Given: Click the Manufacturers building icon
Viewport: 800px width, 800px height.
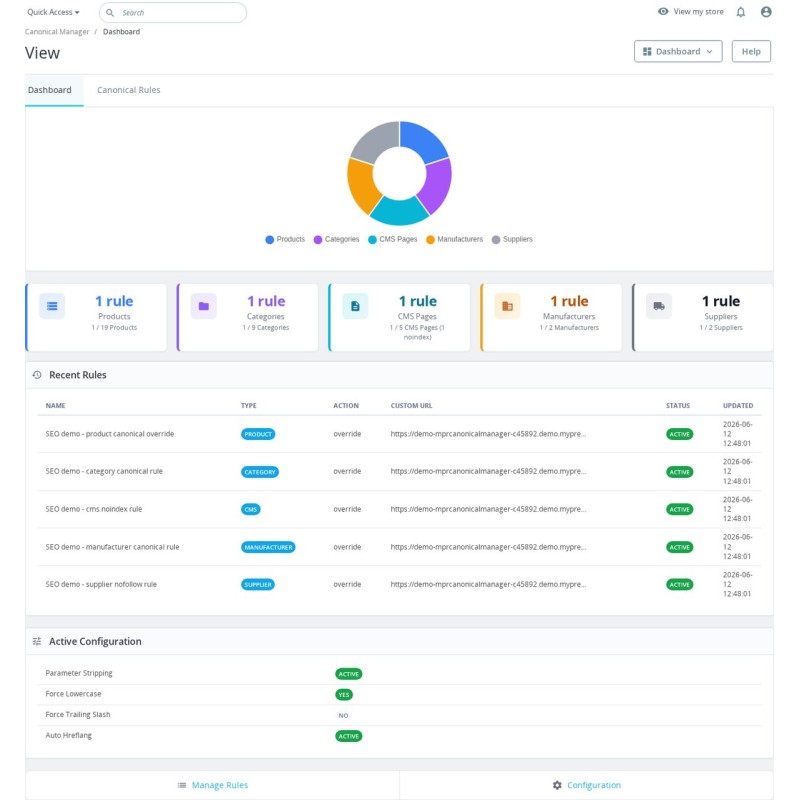Looking at the screenshot, I should click(x=507, y=306).
